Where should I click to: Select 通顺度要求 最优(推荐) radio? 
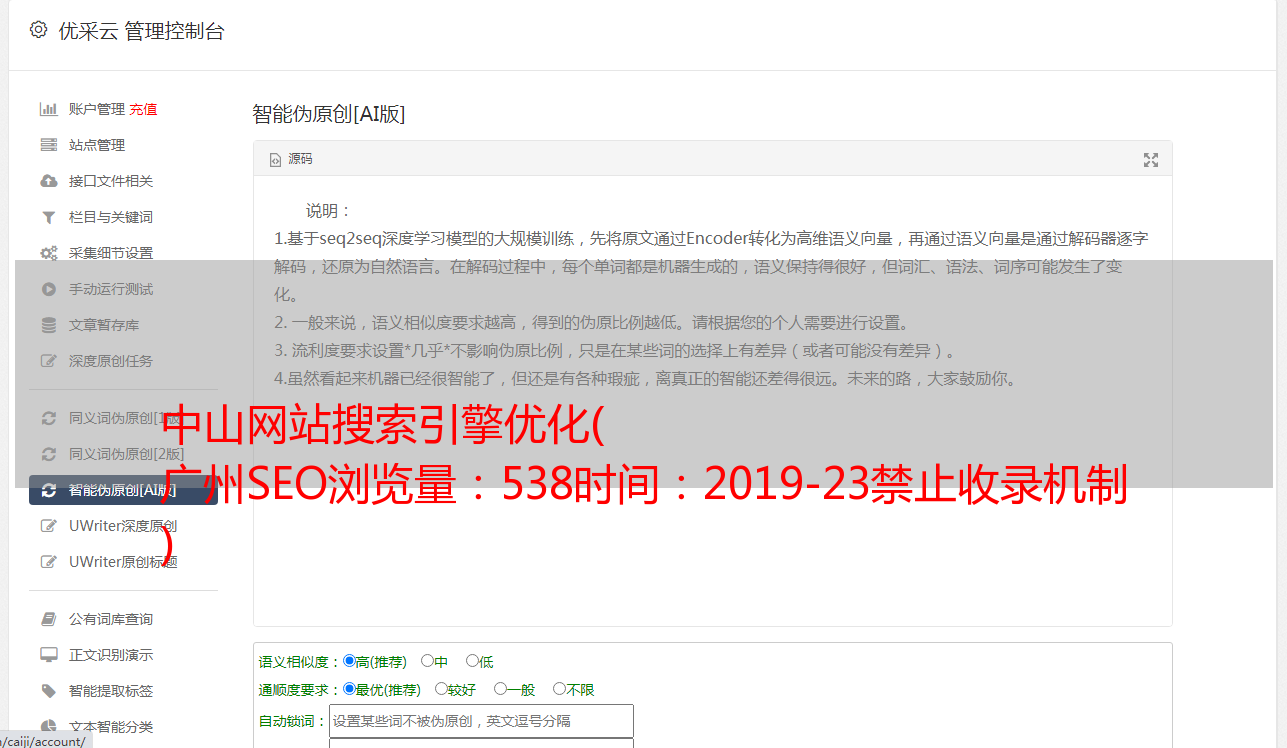pos(349,689)
